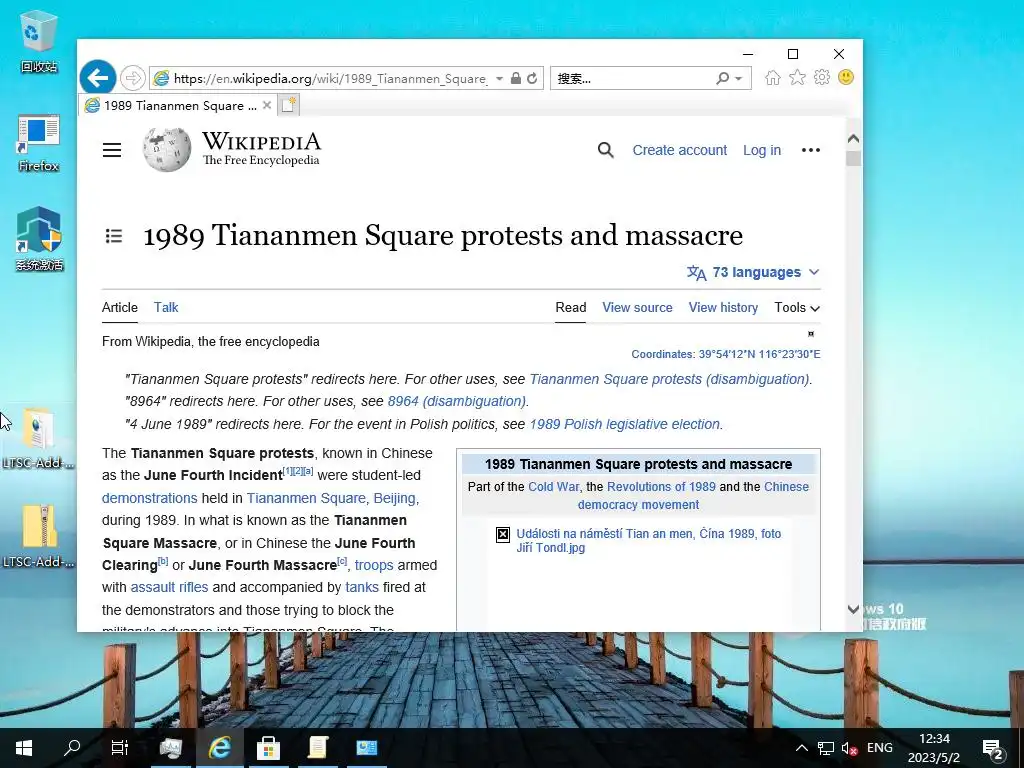Image resolution: width=1024 pixels, height=768 pixels.
Task: Open Wikipedia's hamburger main menu
Action: point(112,150)
